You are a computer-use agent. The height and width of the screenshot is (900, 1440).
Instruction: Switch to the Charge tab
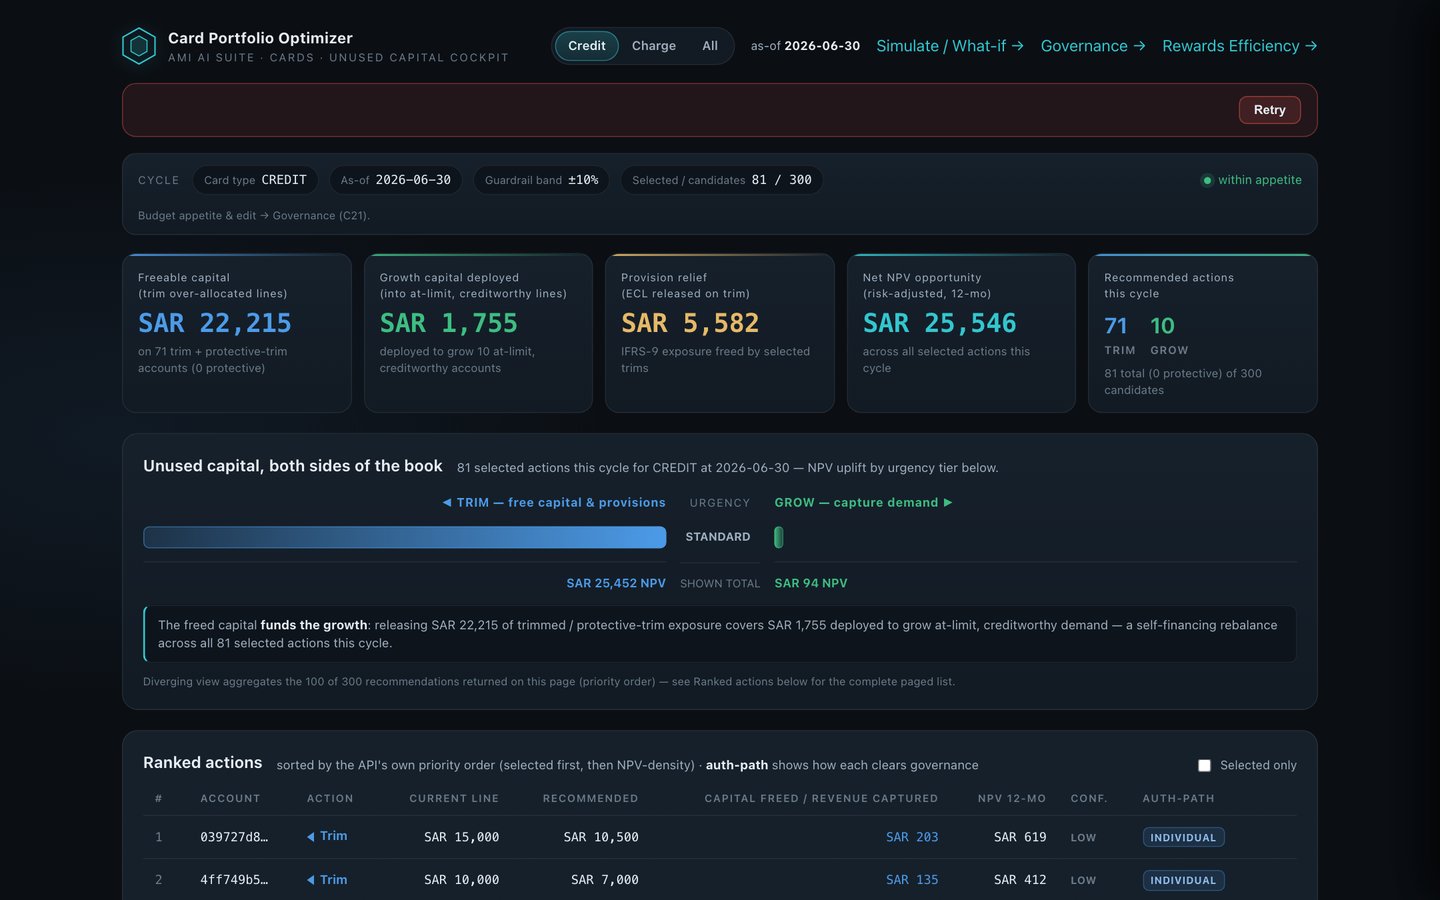click(x=654, y=46)
